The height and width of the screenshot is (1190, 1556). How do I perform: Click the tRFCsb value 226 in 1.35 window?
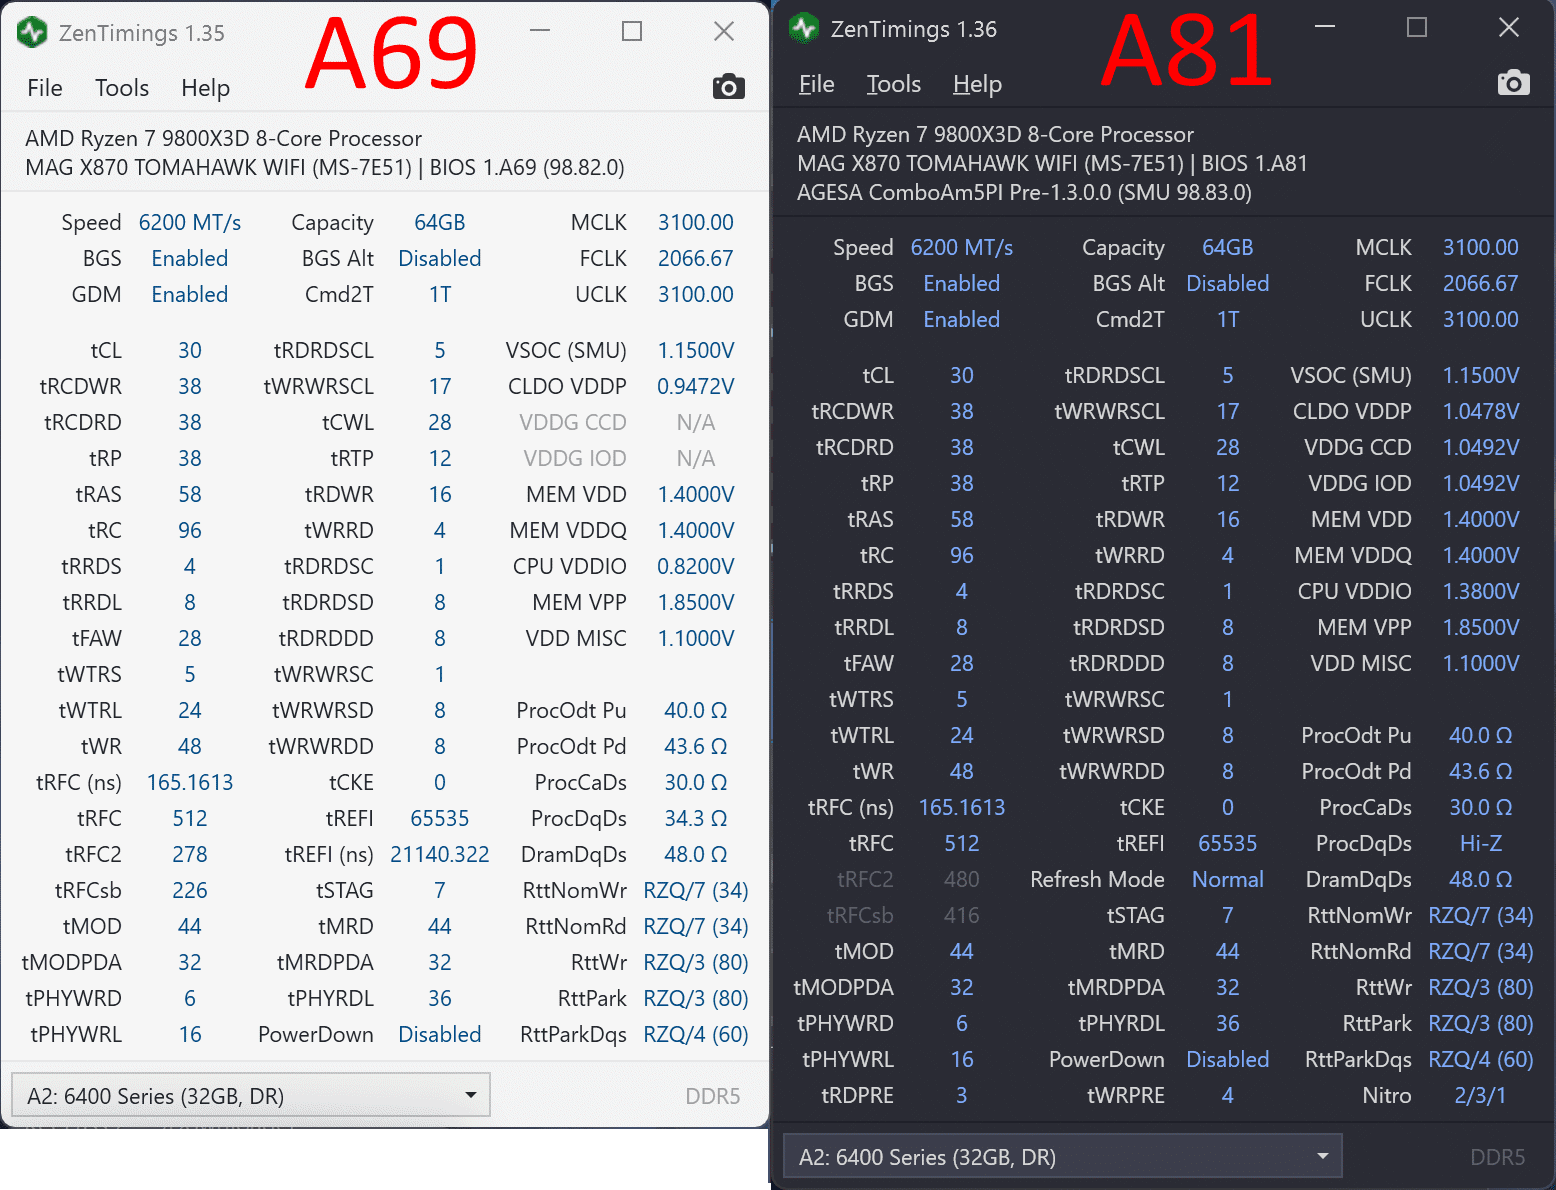point(190,890)
